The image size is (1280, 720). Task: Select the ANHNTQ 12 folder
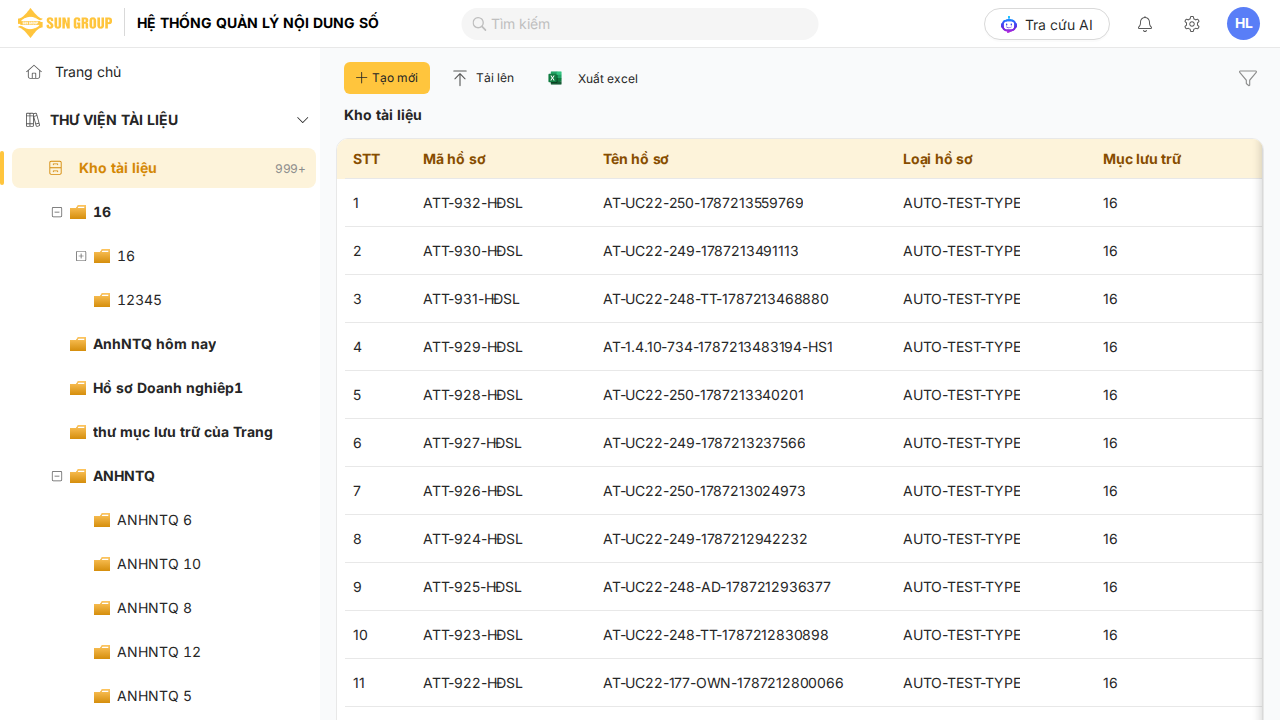point(159,652)
